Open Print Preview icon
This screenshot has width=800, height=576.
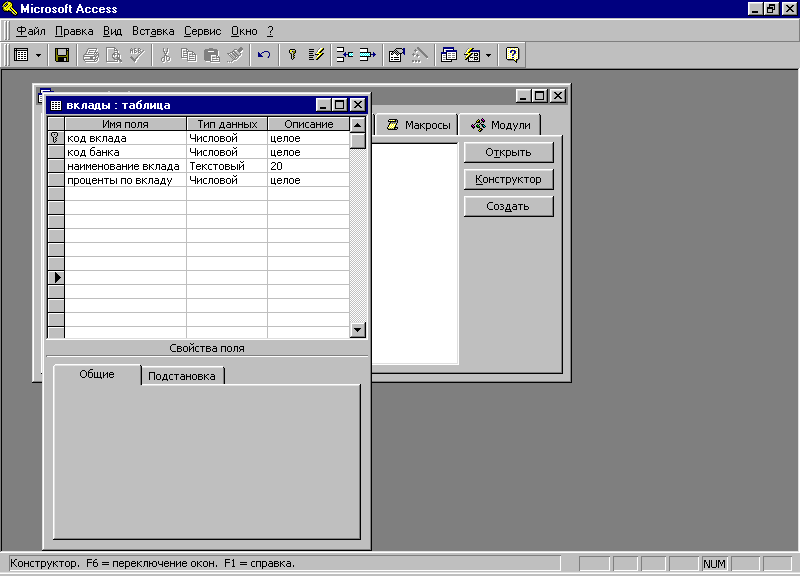113,55
